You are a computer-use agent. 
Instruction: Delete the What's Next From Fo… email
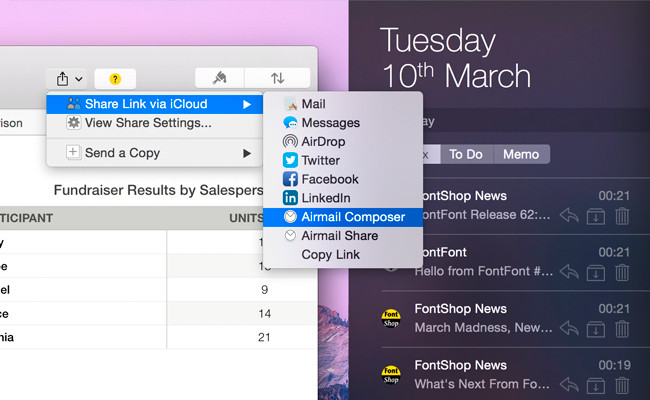point(622,385)
